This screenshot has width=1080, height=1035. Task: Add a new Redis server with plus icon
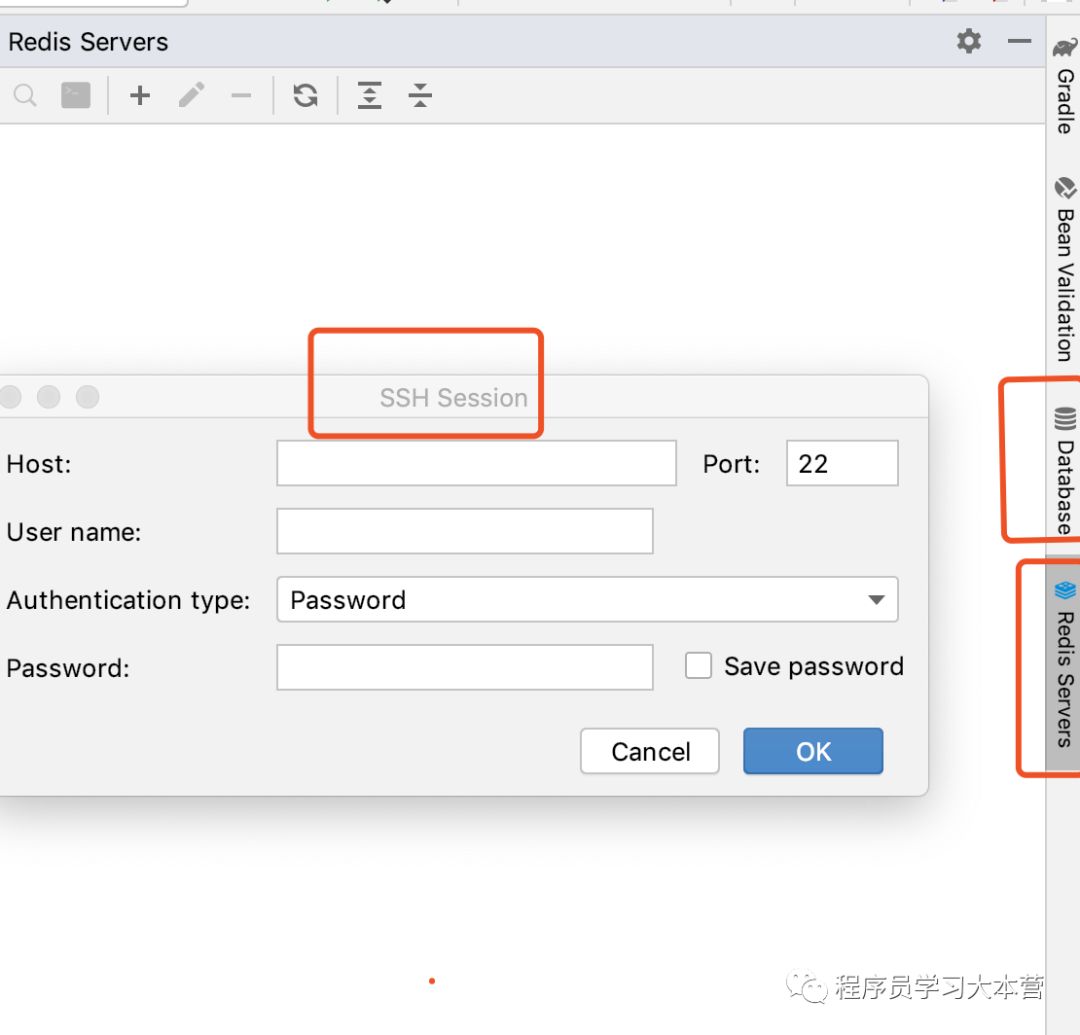coord(140,95)
